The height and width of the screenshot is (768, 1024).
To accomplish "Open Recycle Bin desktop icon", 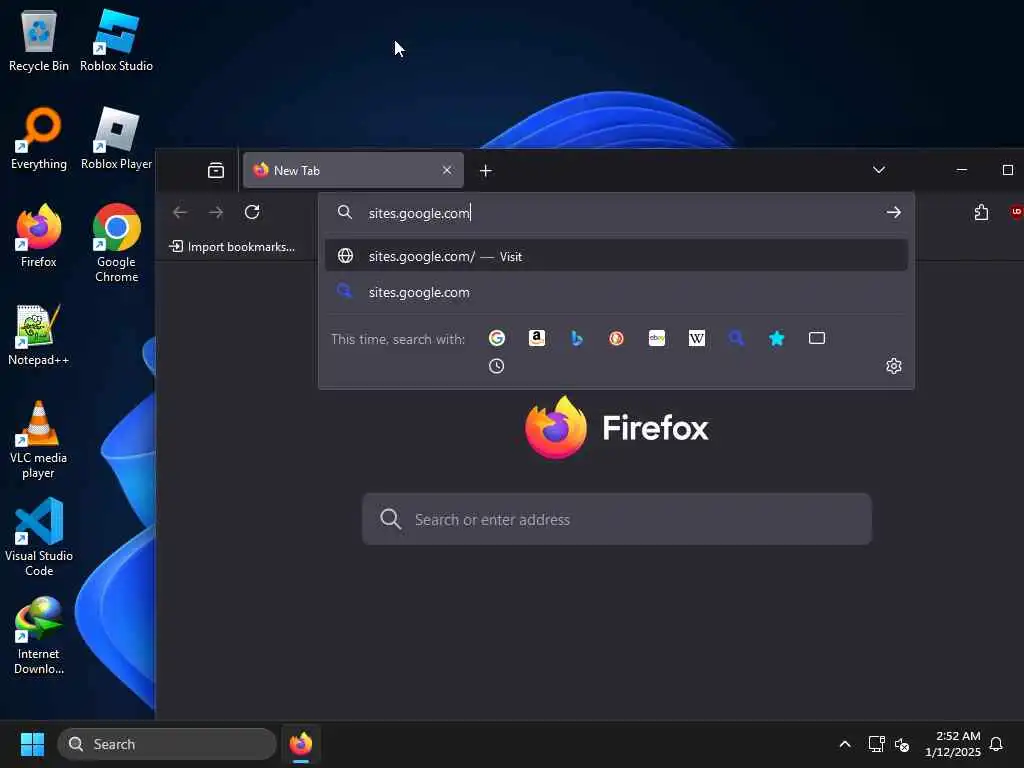I will pyautogui.click(x=39, y=41).
